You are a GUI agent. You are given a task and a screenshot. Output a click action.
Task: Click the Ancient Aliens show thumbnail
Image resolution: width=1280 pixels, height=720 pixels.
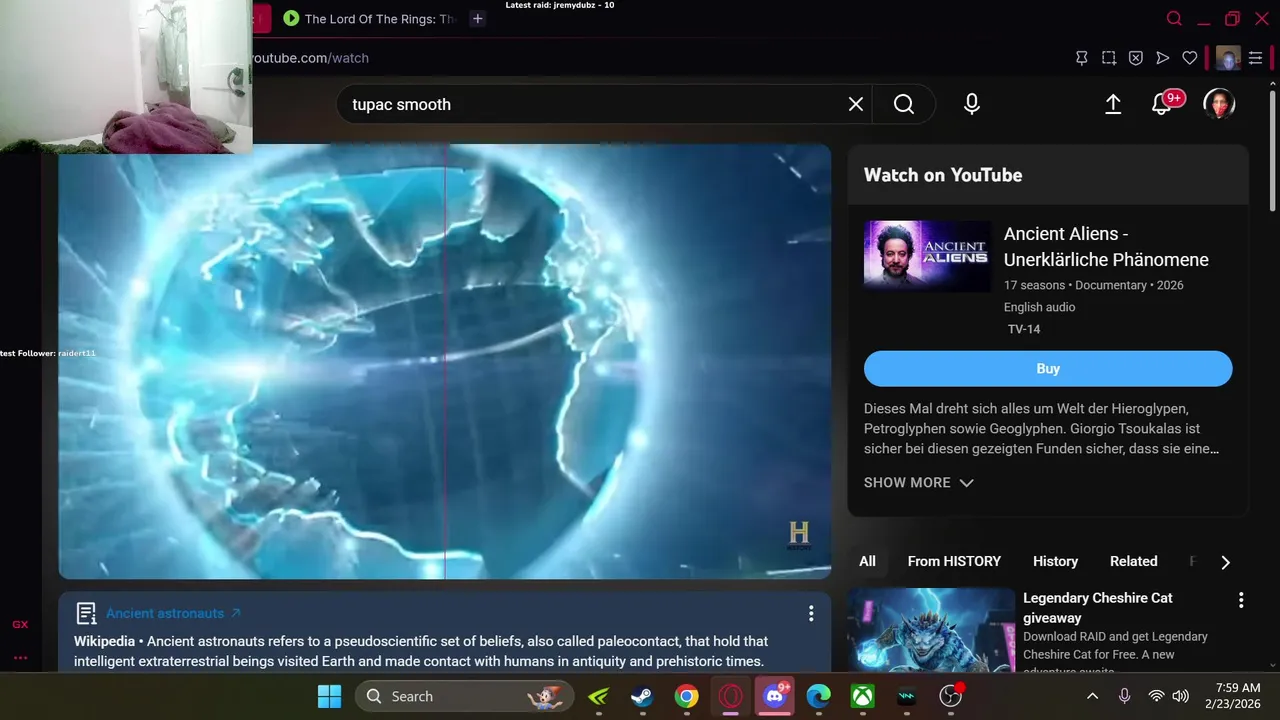point(927,256)
